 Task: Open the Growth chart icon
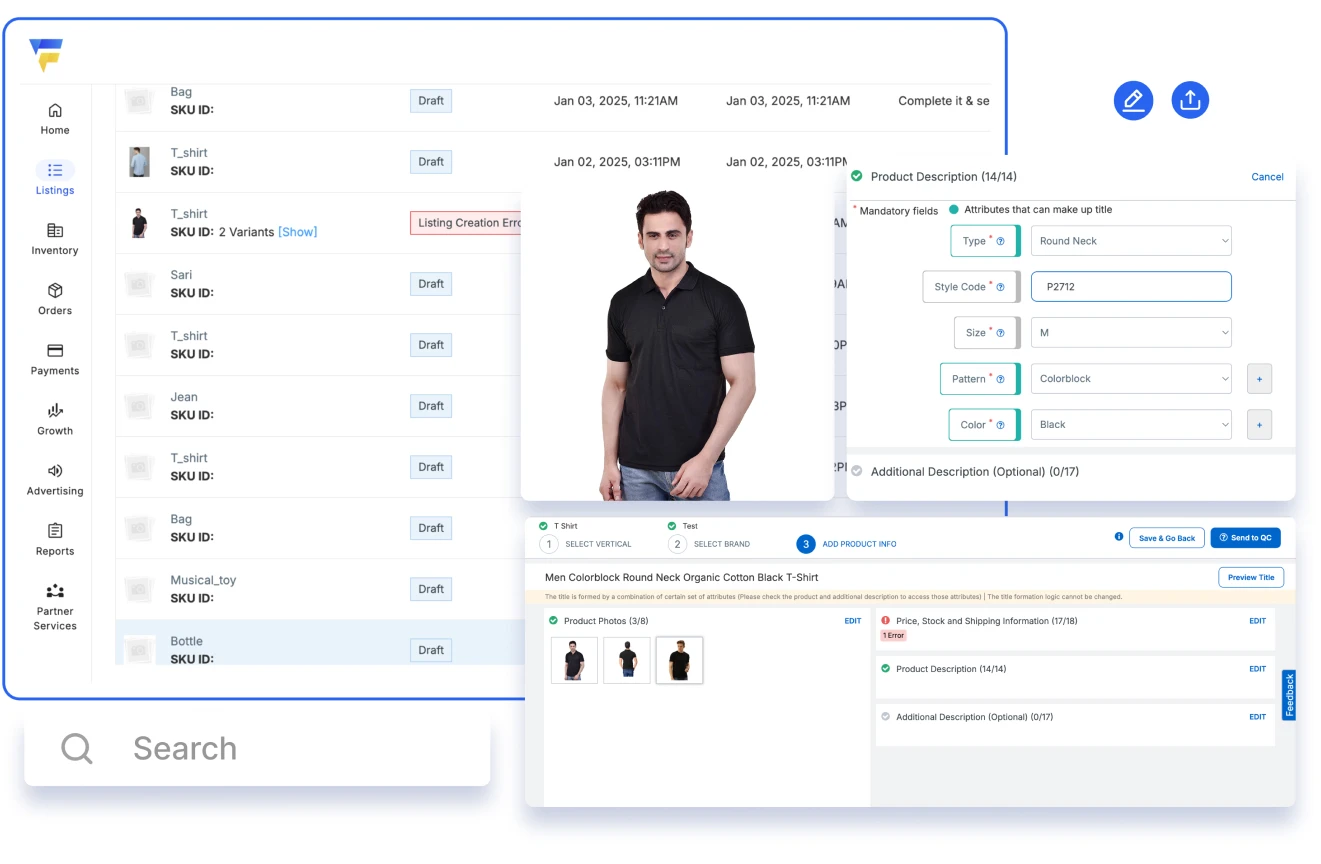tap(55, 411)
